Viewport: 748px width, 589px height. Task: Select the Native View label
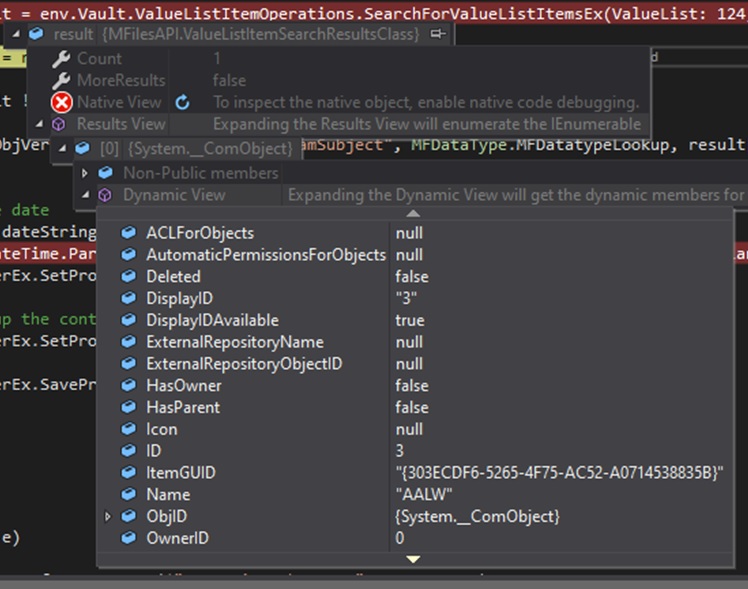click(x=119, y=102)
